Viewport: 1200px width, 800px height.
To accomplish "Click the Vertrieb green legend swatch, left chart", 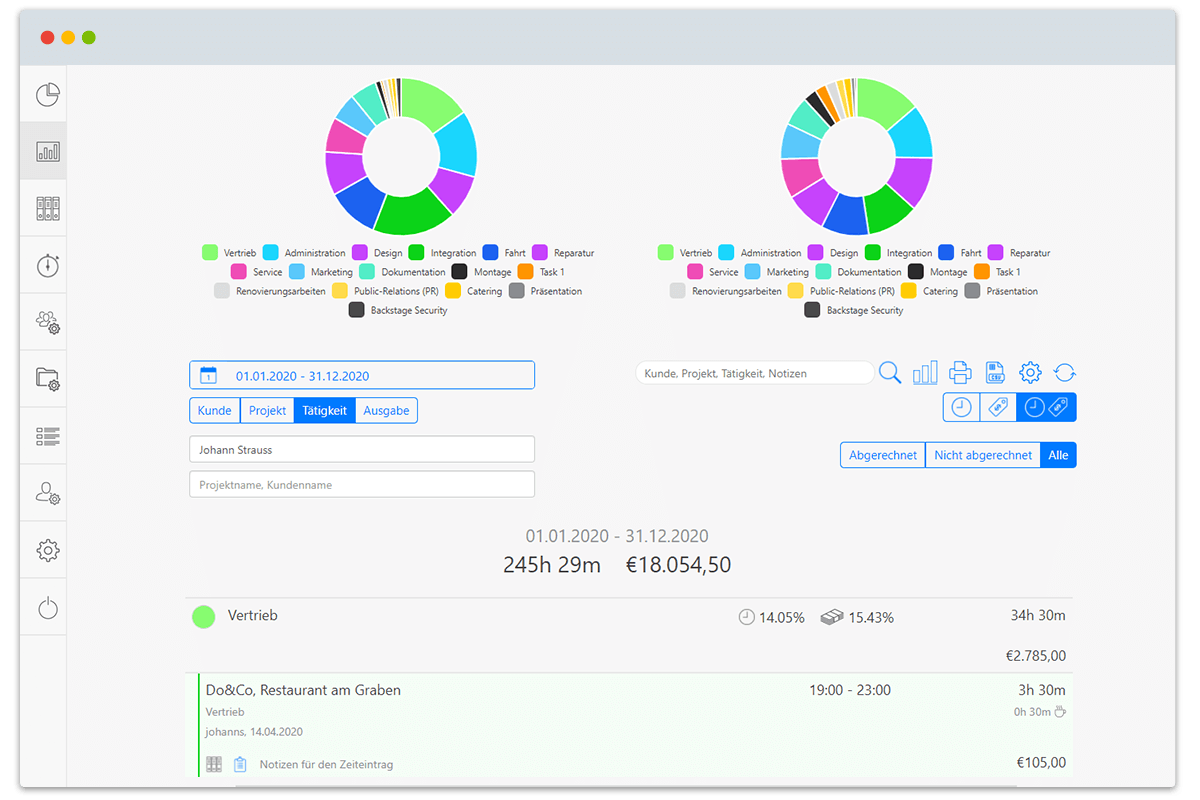I will 210,253.
